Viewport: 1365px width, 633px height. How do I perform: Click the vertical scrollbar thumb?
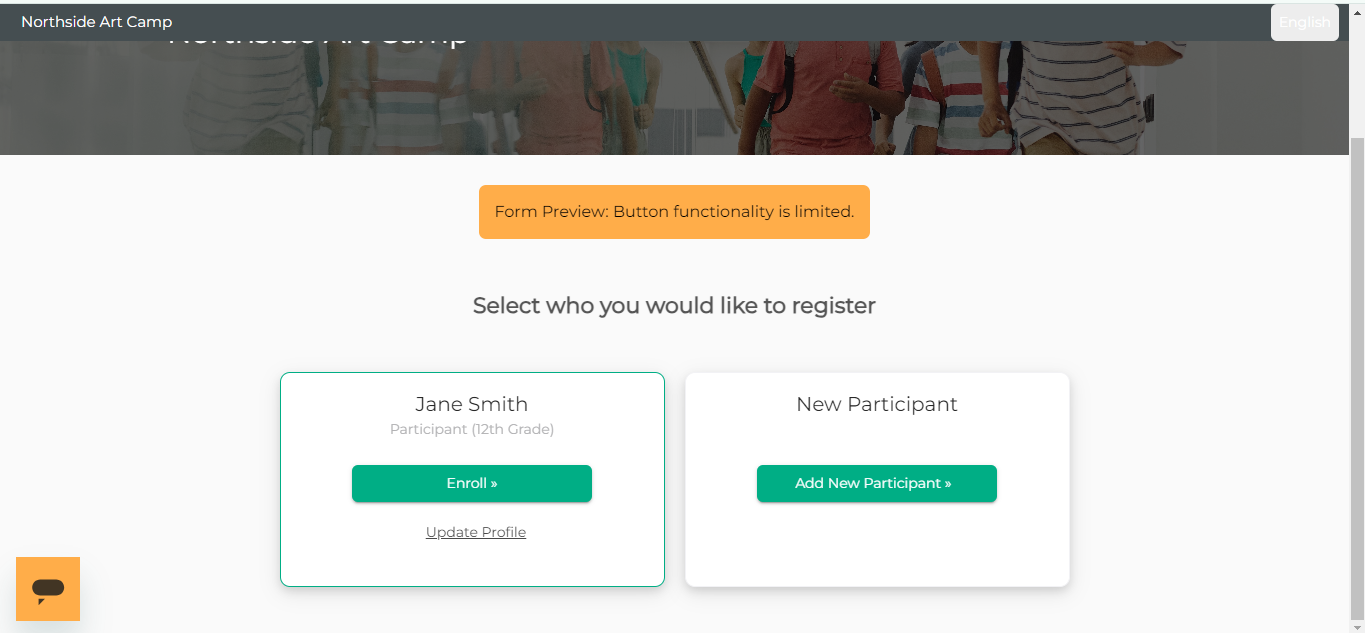pyautogui.click(x=1357, y=380)
